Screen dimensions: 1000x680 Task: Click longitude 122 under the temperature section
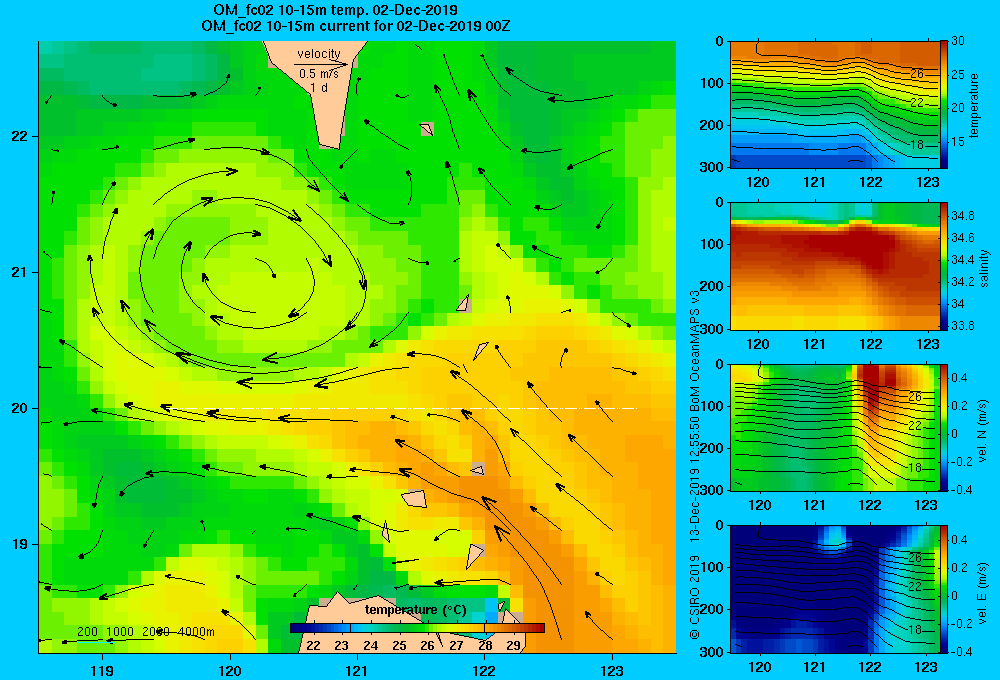pos(871,182)
